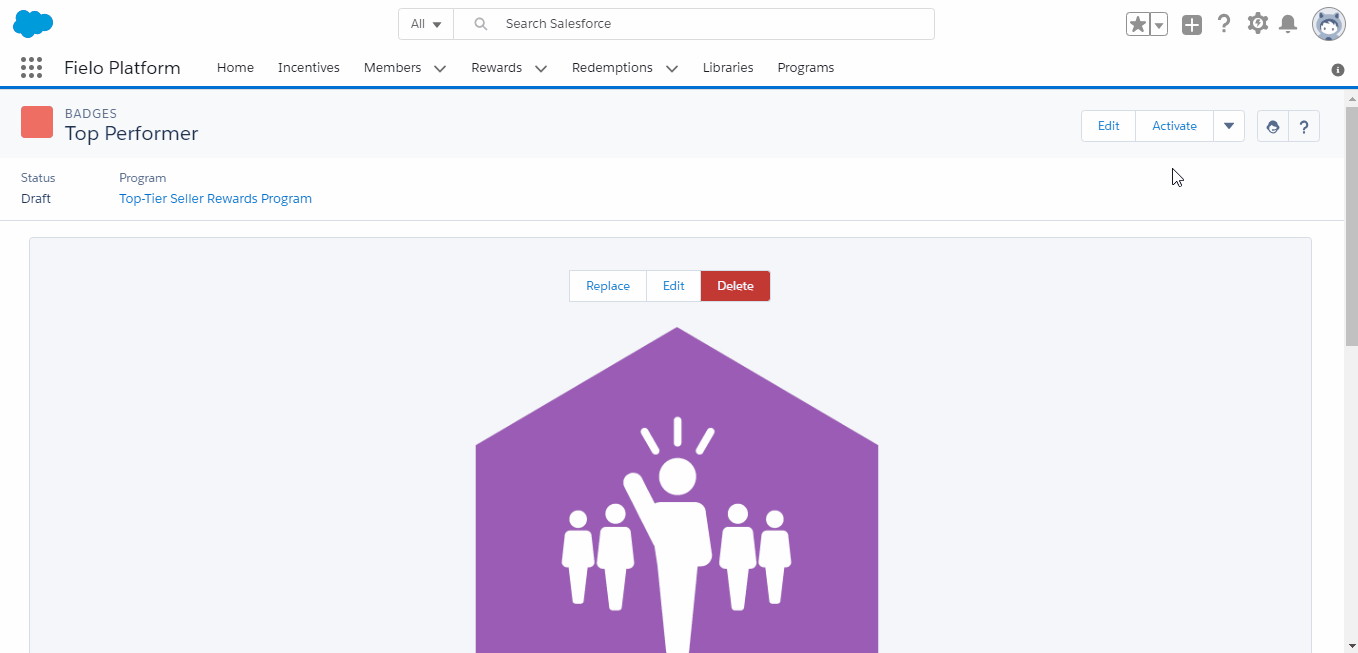The height and width of the screenshot is (653, 1358).
Task: Open Global Actions plus icon
Action: pyautogui.click(x=1191, y=24)
